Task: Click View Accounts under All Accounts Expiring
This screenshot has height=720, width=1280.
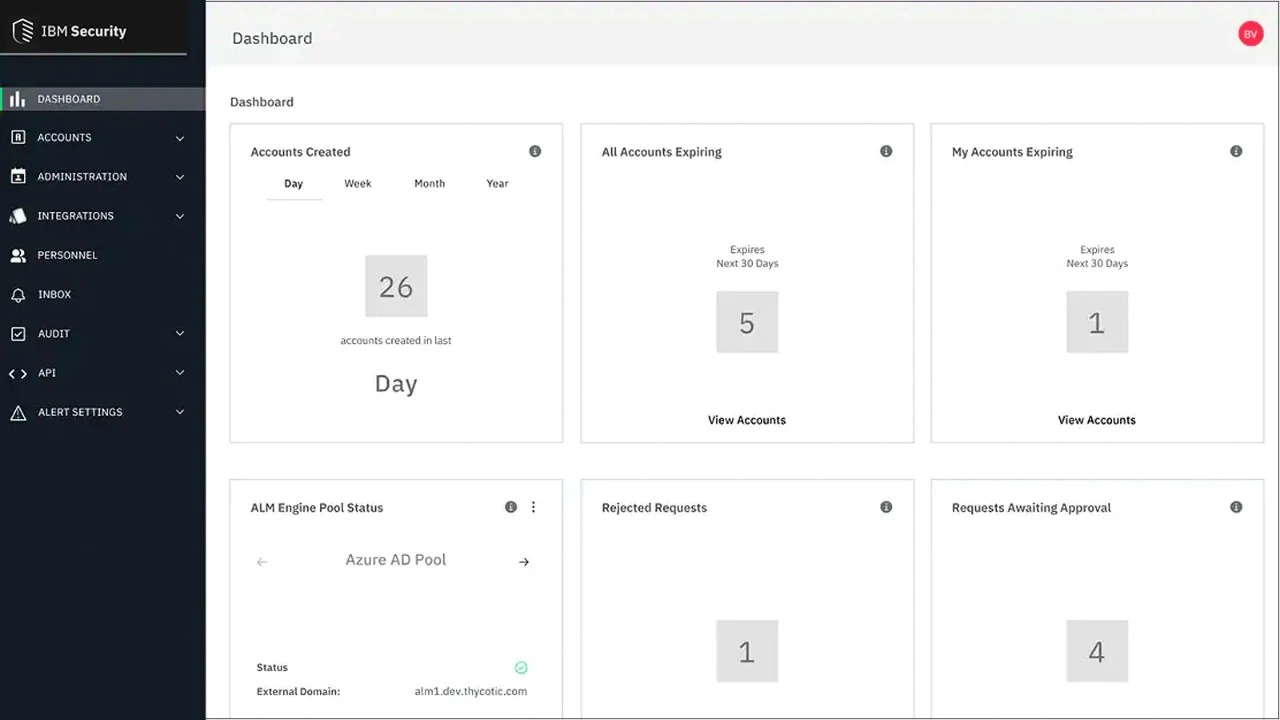Action: [747, 419]
